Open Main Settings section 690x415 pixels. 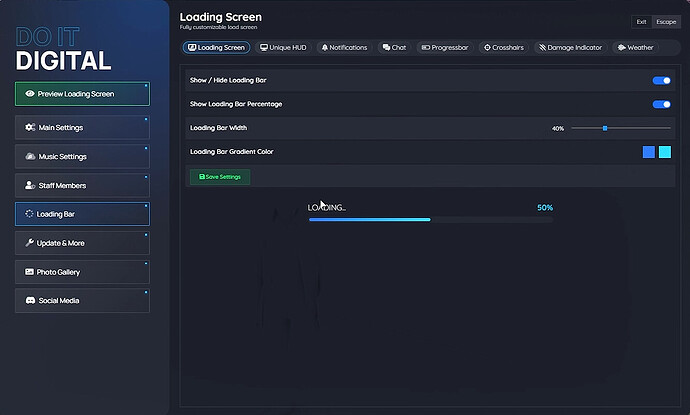coord(82,128)
